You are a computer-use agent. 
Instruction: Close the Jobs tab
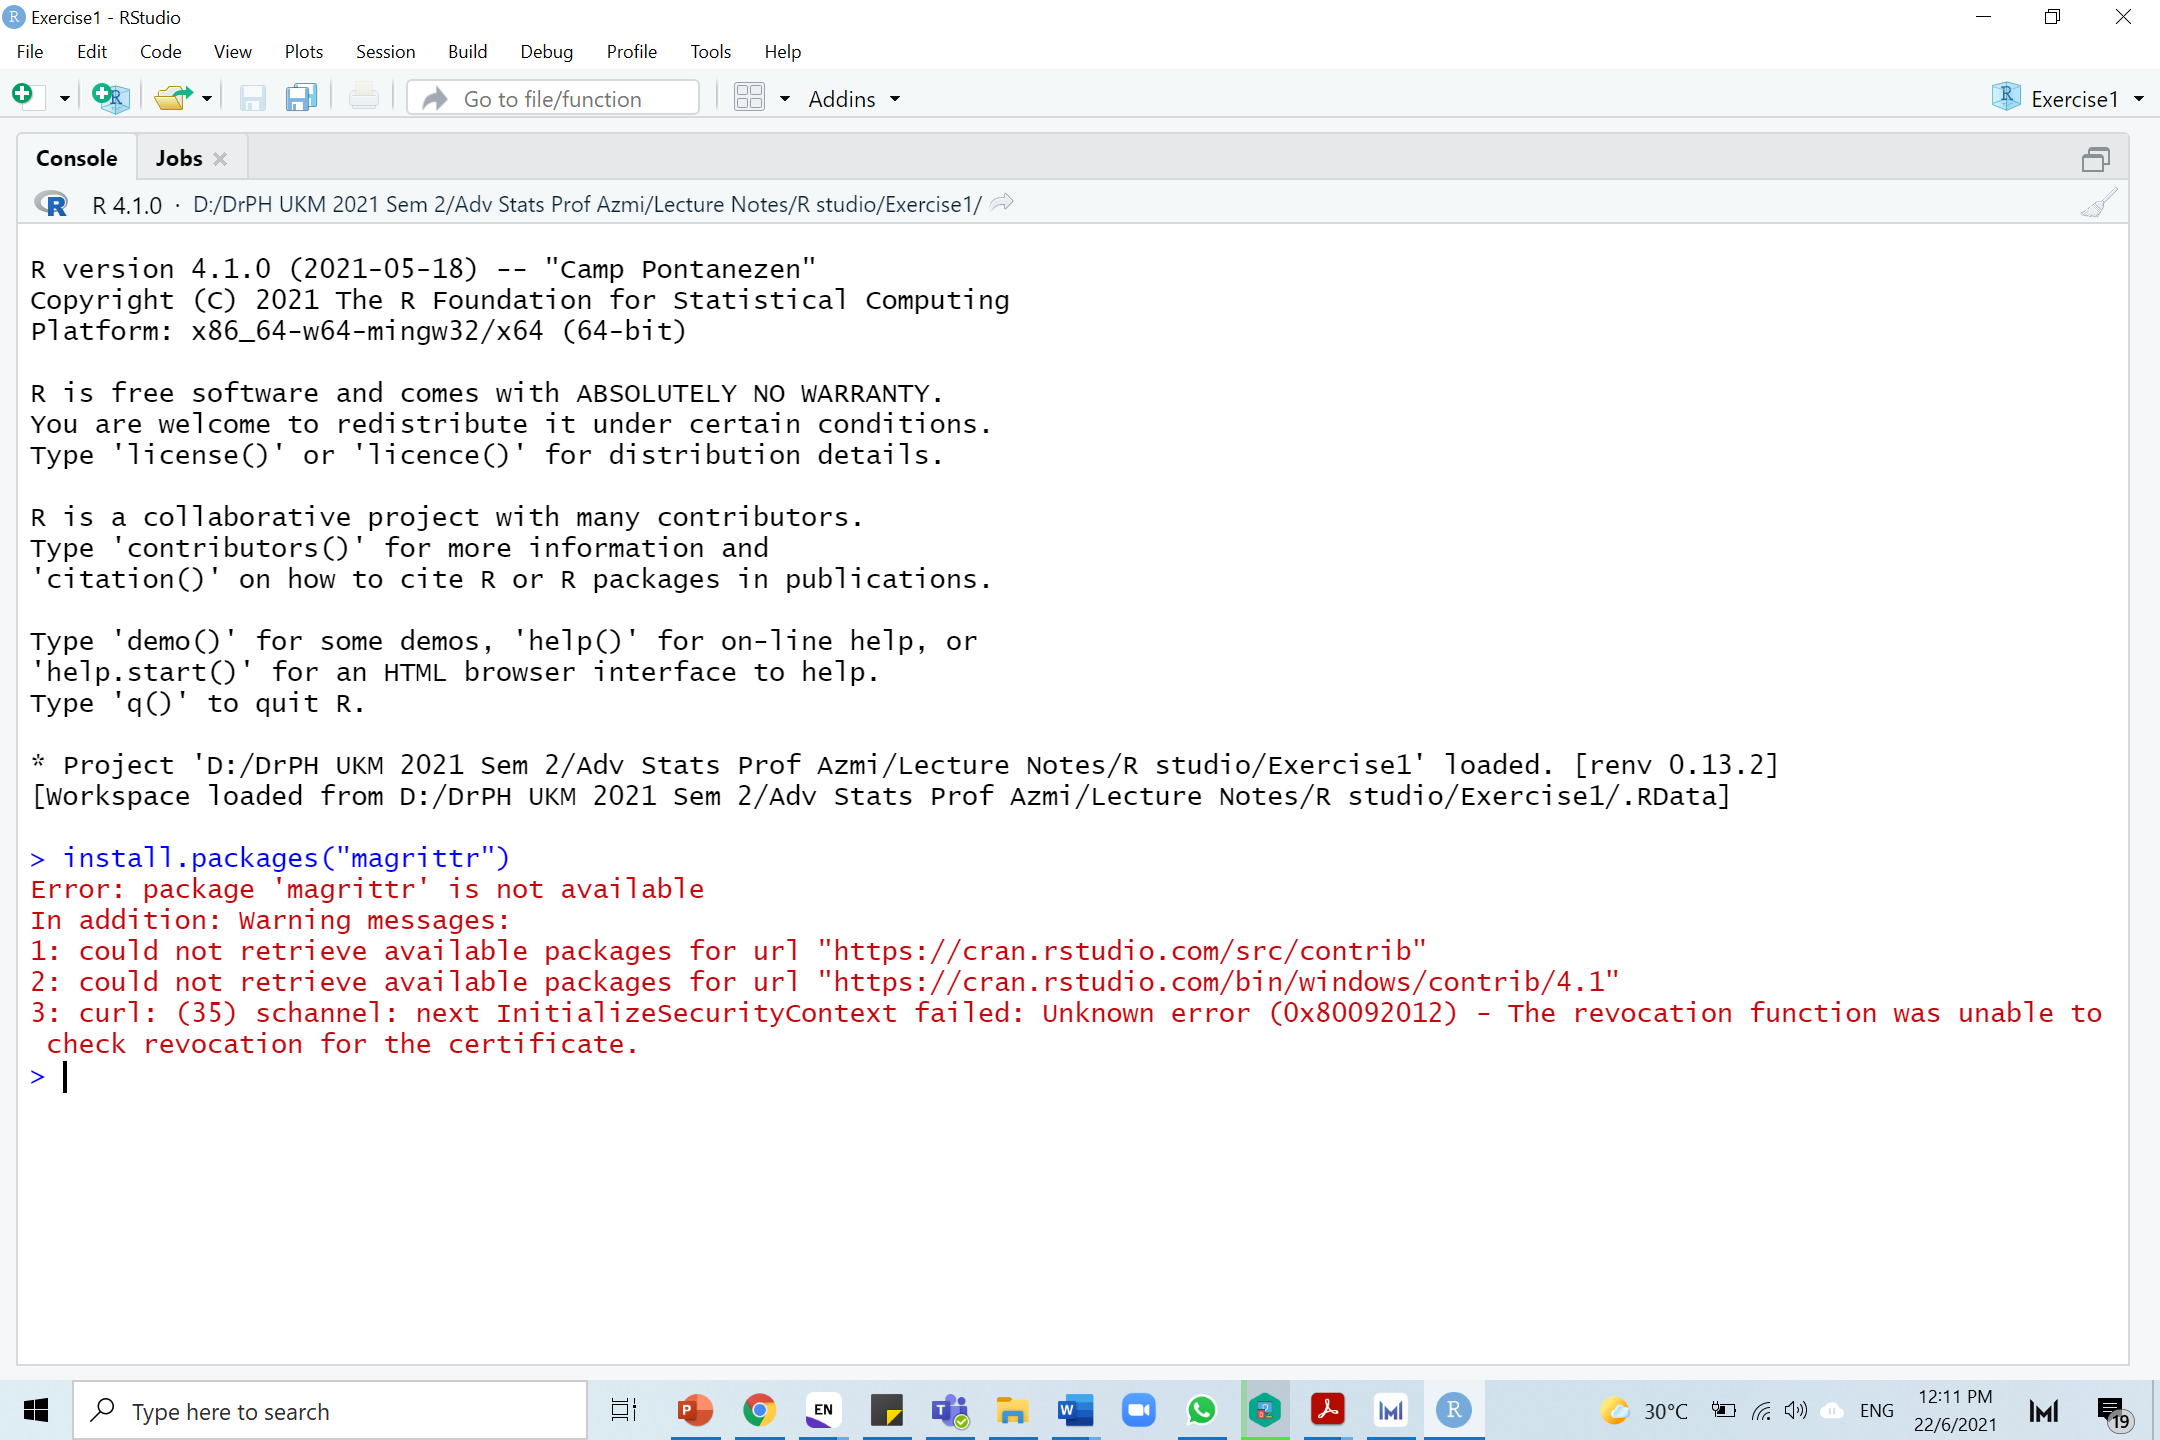tap(220, 159)
